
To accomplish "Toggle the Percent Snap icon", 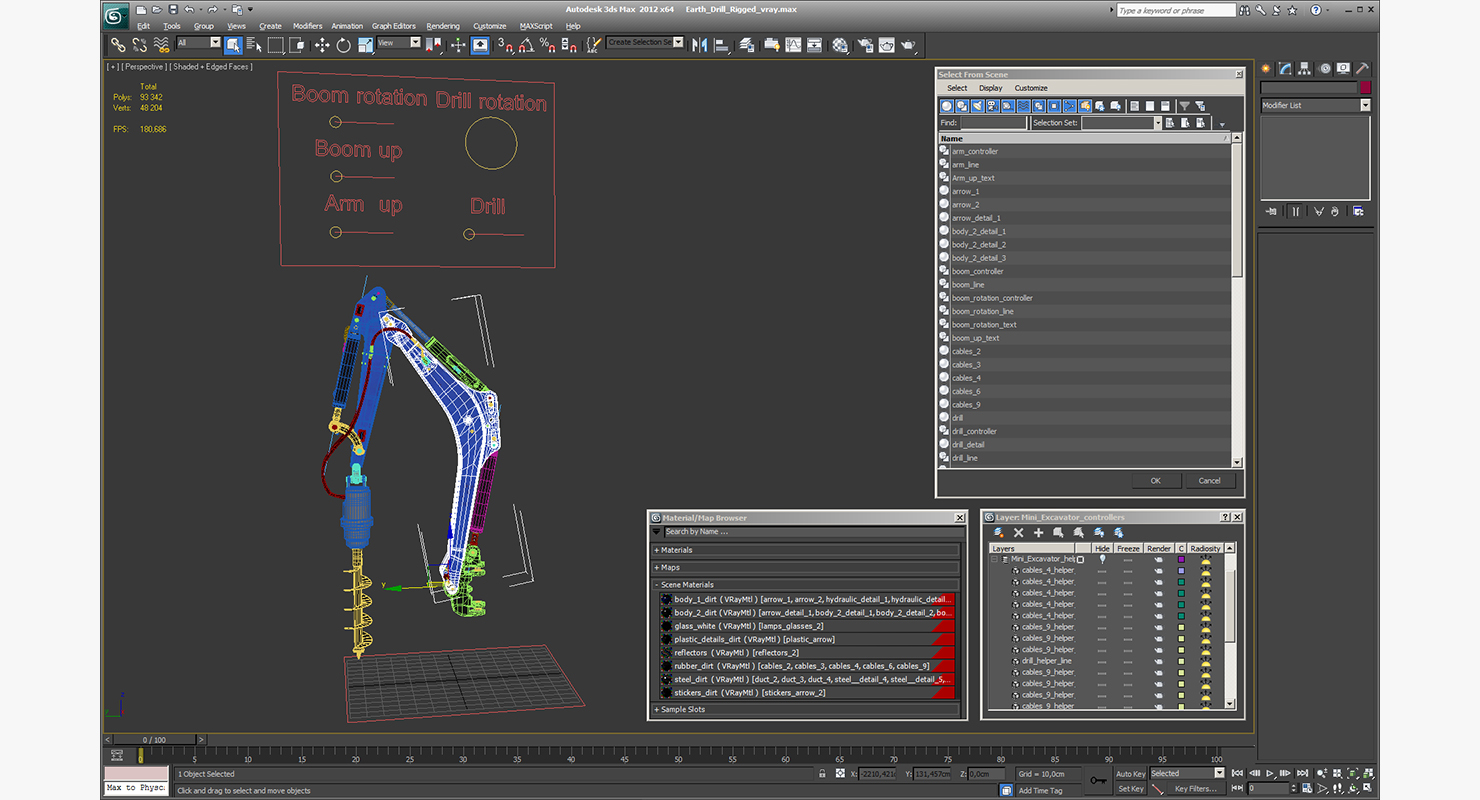I will 548,45.
